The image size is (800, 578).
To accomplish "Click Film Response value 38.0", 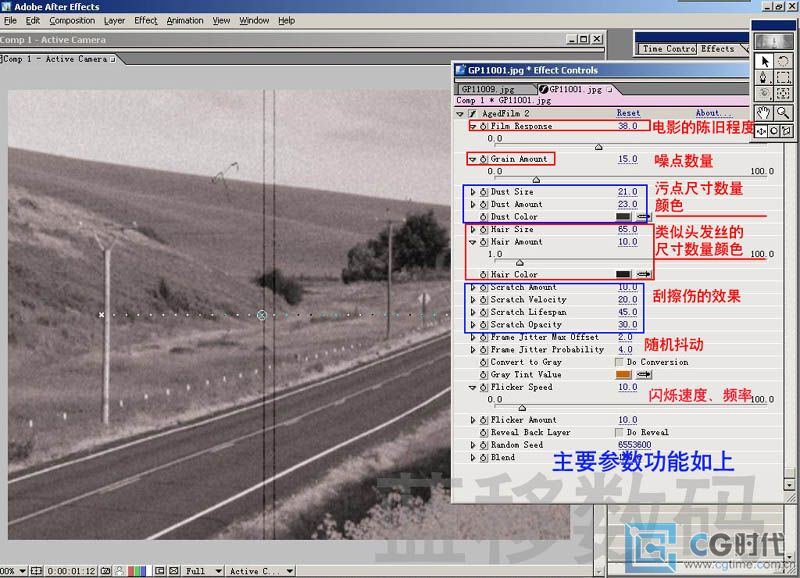I will pyautogui.click(x=628, y=126).
